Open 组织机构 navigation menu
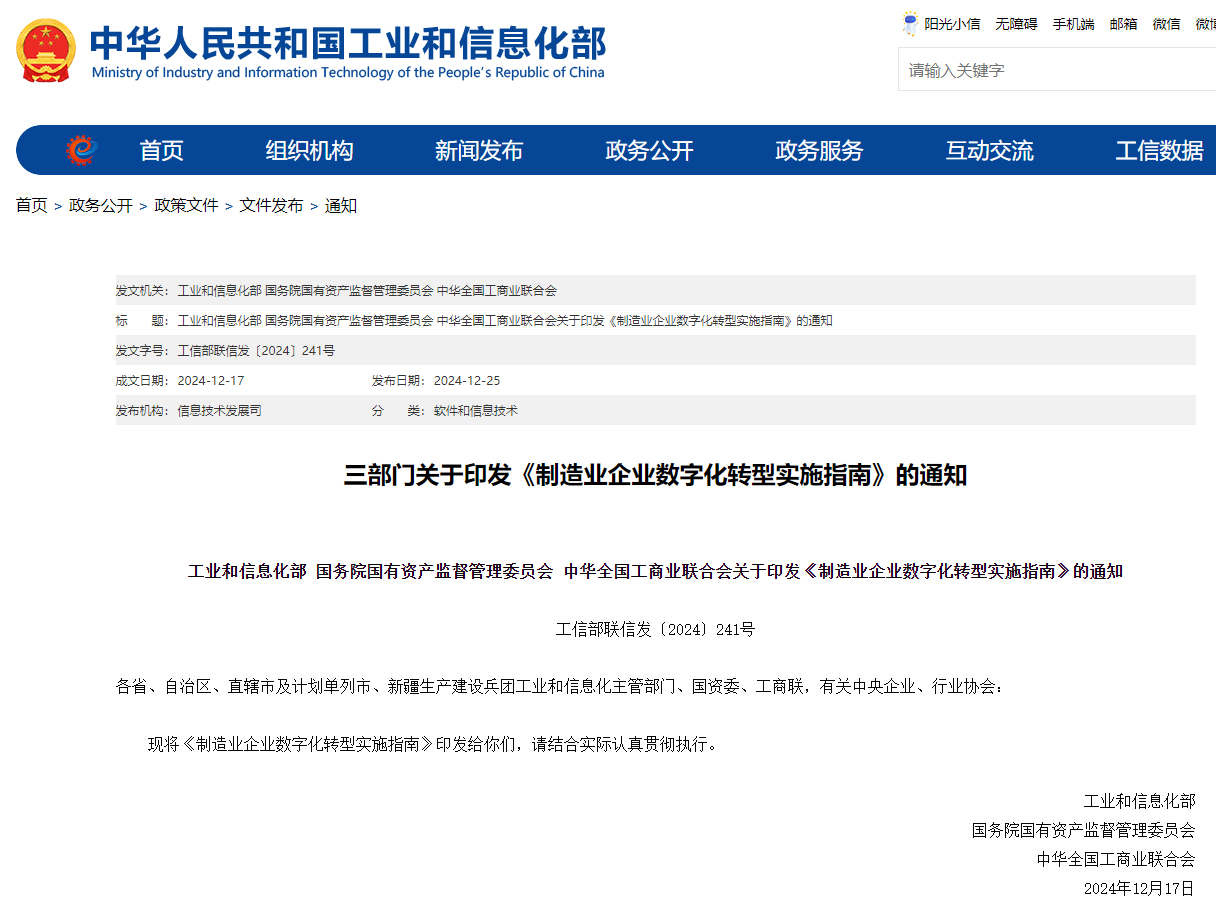This screenshot has height=902, width=1216. click(309, 150)
